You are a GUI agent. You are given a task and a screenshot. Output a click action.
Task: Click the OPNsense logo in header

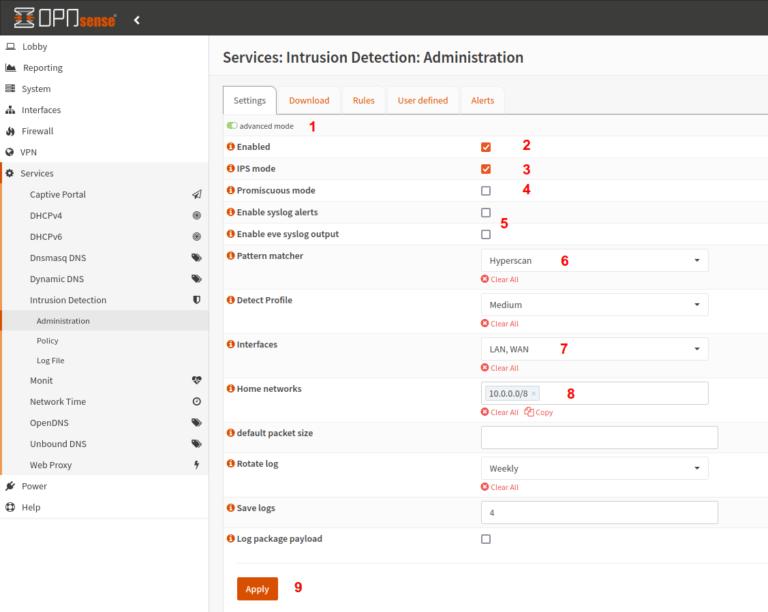click(x=65, y=18)
